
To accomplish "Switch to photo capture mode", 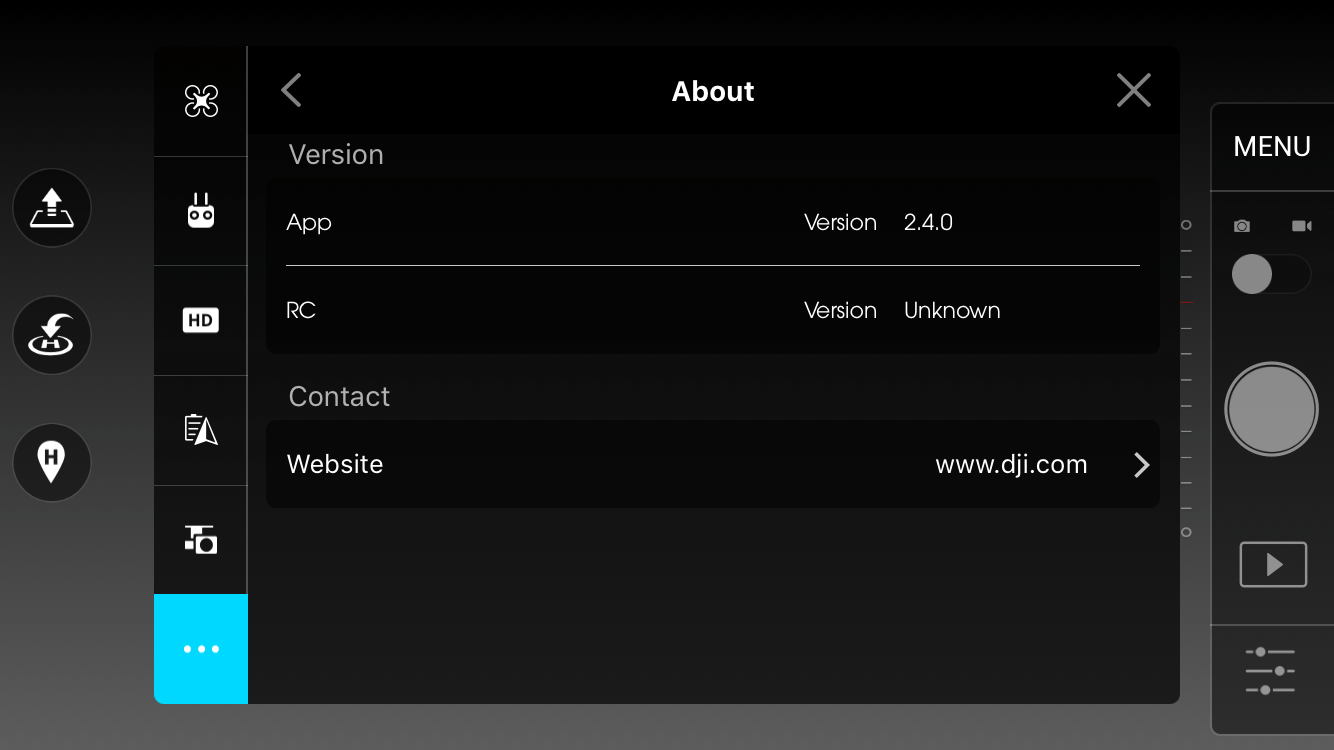I will [1241, 225].
